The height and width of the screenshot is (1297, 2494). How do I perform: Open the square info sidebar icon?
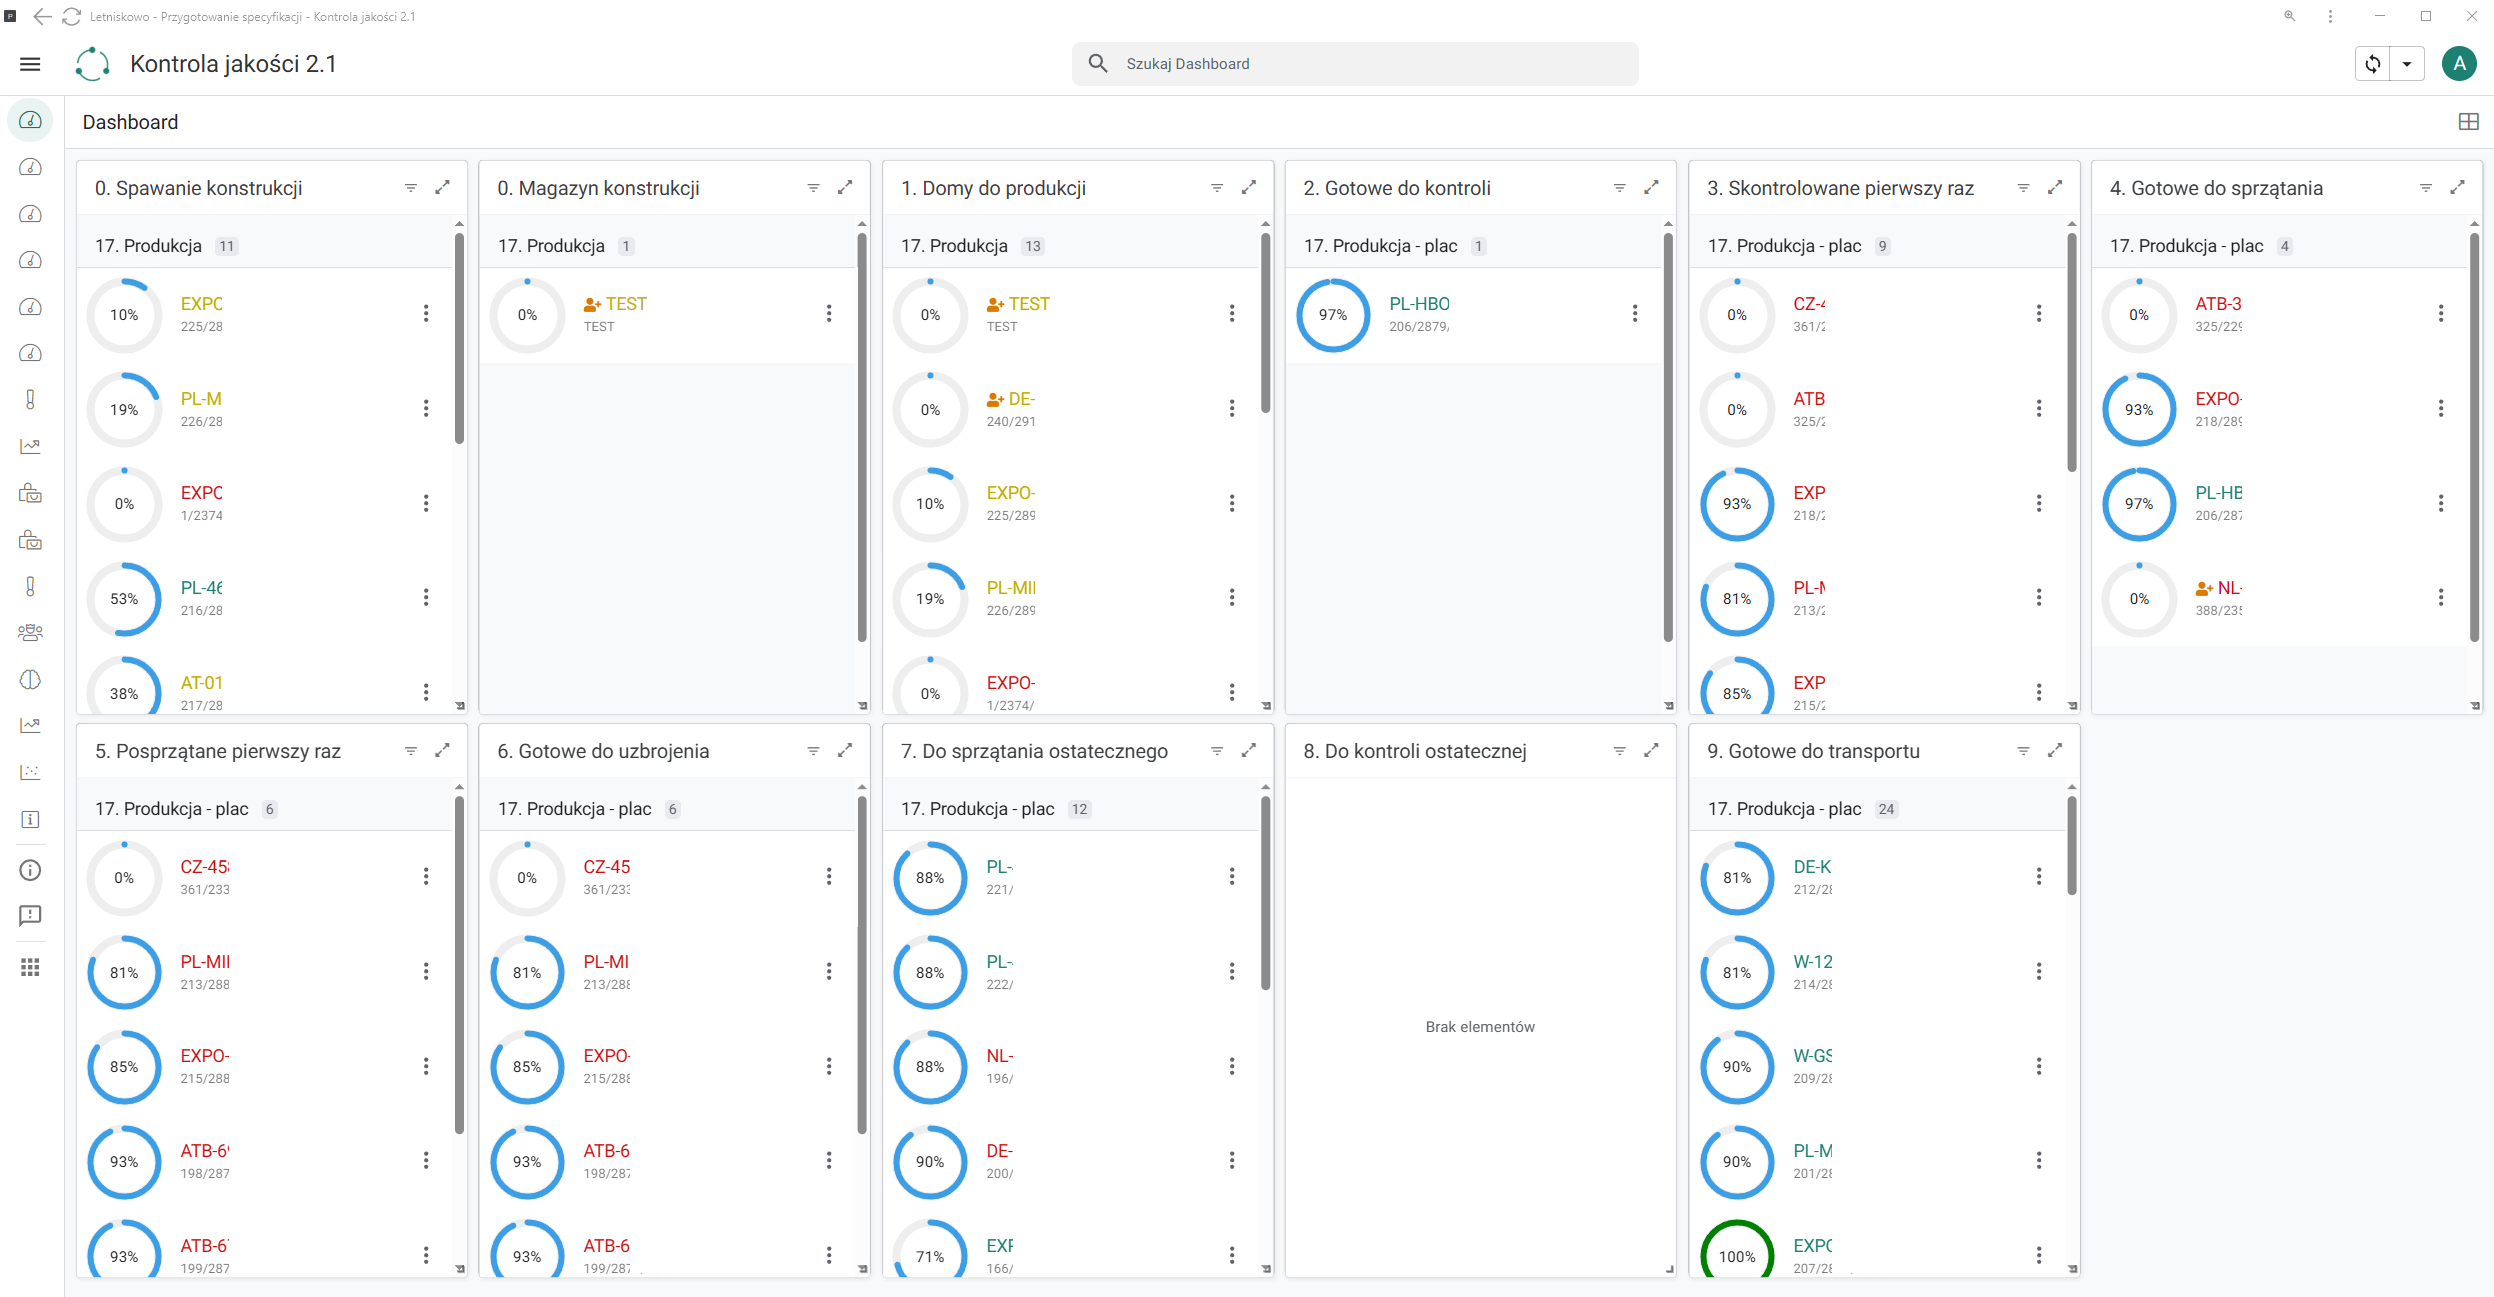tap(30, 819)
